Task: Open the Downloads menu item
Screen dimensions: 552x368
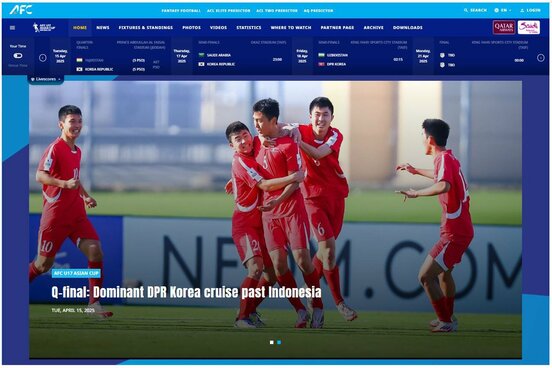Action: (x=408, y=27)
